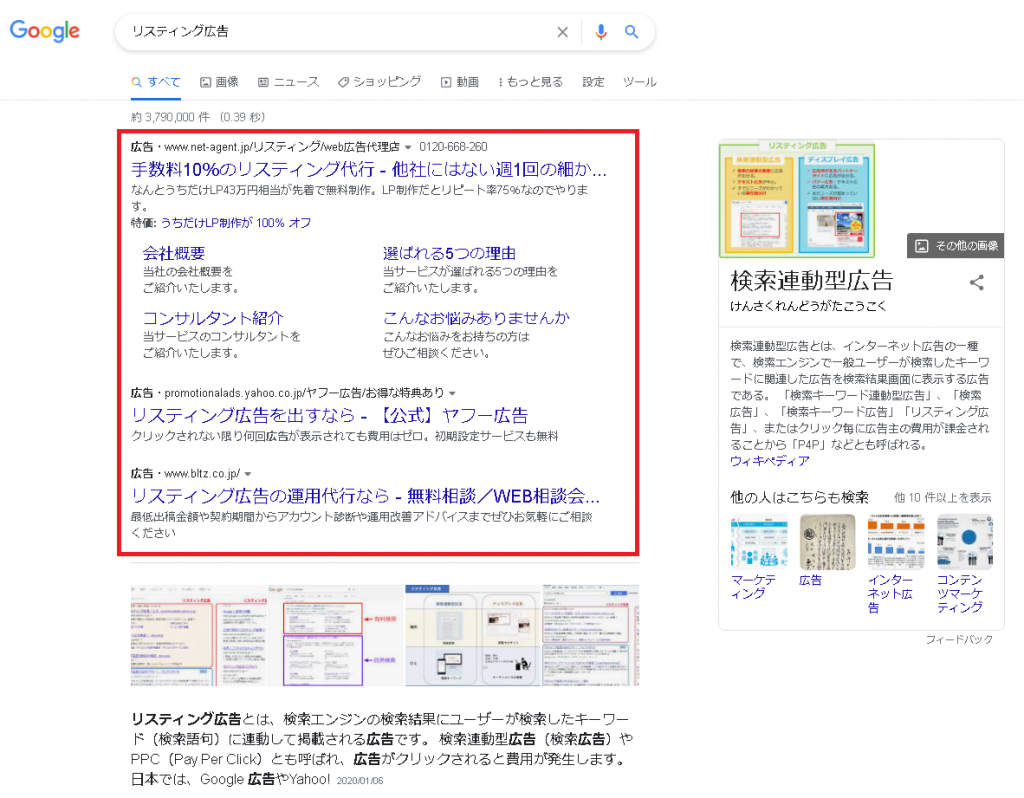Open the こんなお悩みありませんか sitelink
The height and width of the screenshot is (798, 1024).
click(476, 318)
